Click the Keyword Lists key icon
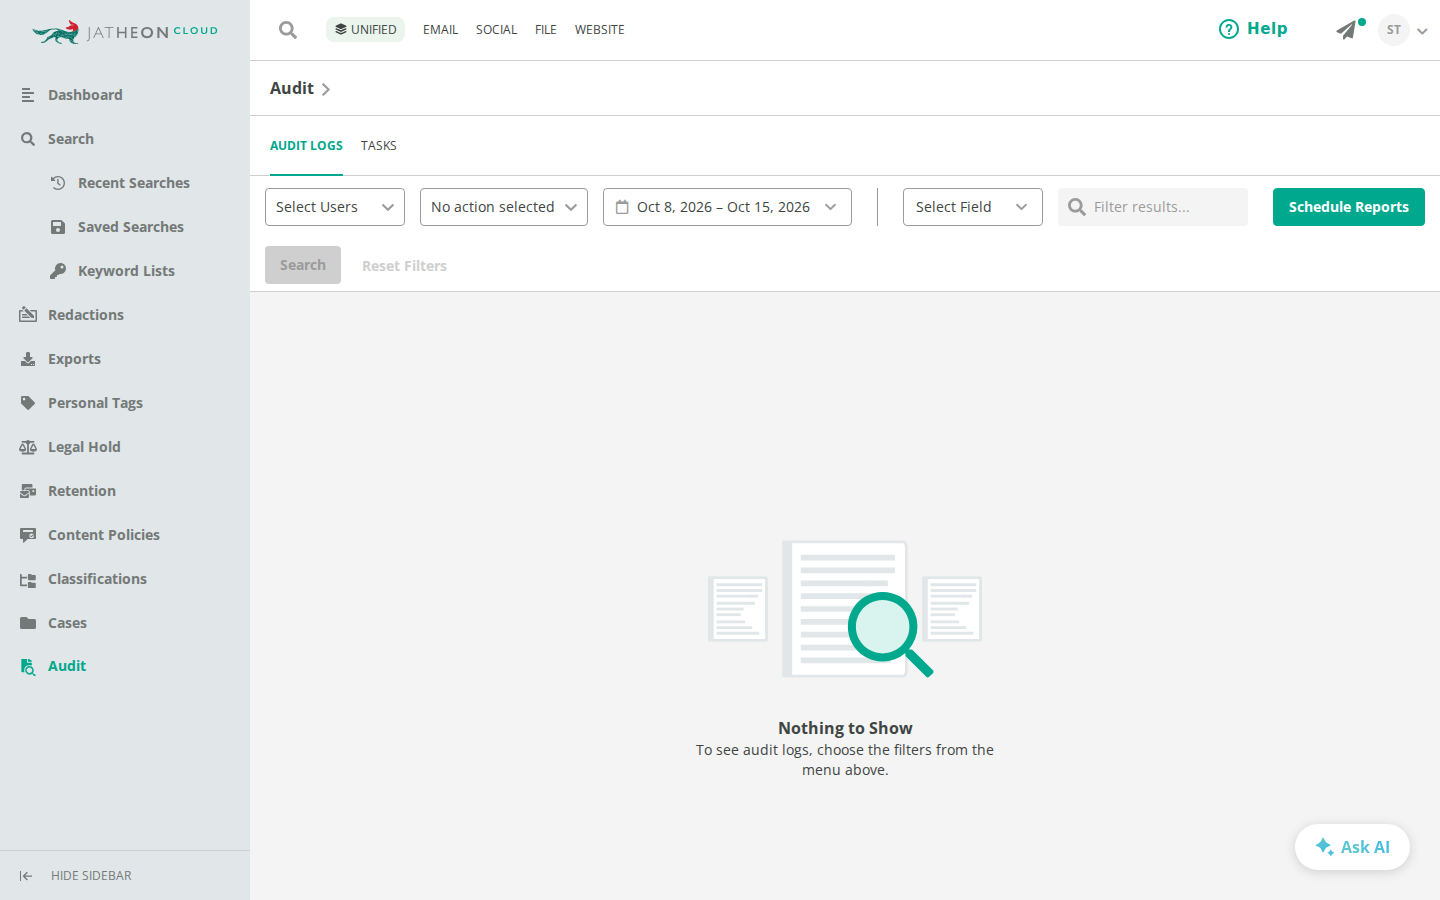1440x900 pixels. tap(58, 271)
